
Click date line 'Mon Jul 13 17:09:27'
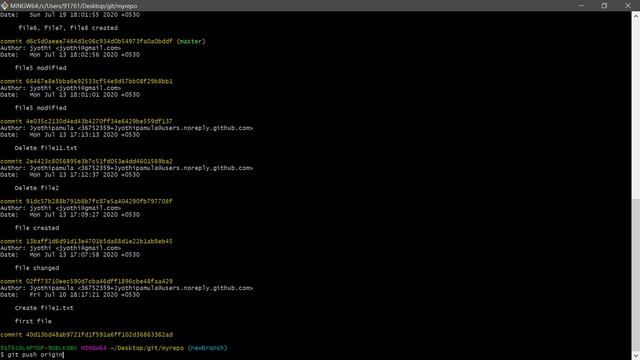(x=70, y=215)
